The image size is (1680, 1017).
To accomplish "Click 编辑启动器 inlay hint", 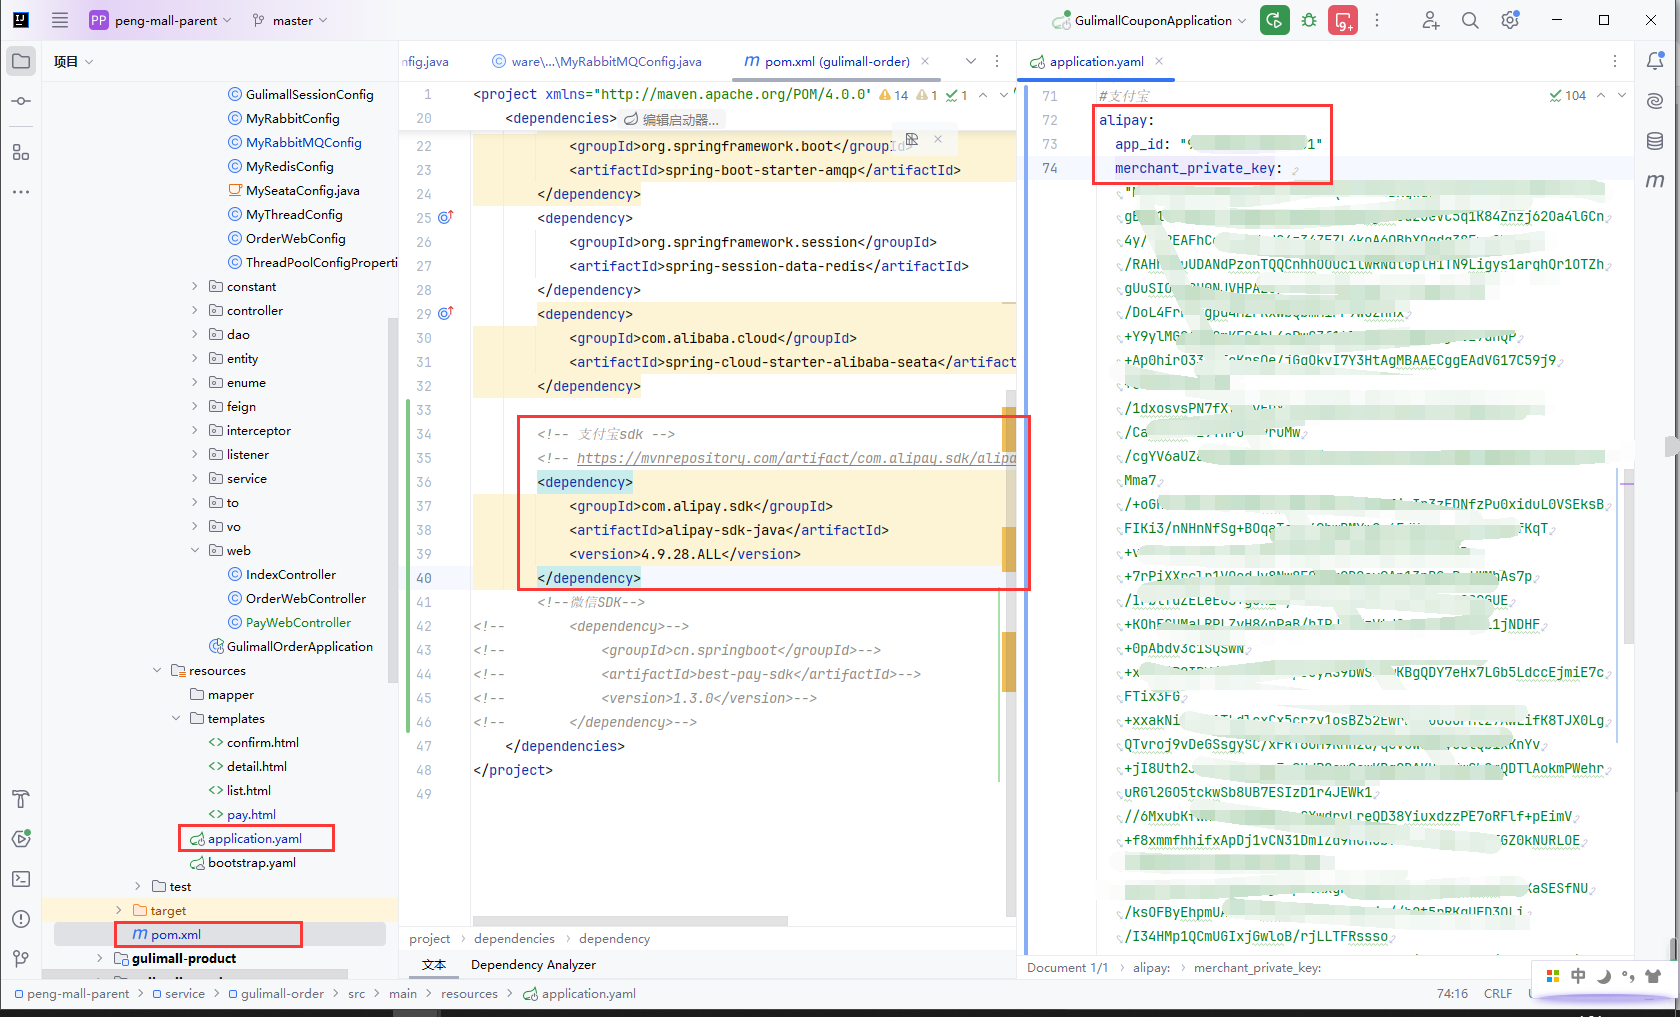I will click(x=671, y=119).
